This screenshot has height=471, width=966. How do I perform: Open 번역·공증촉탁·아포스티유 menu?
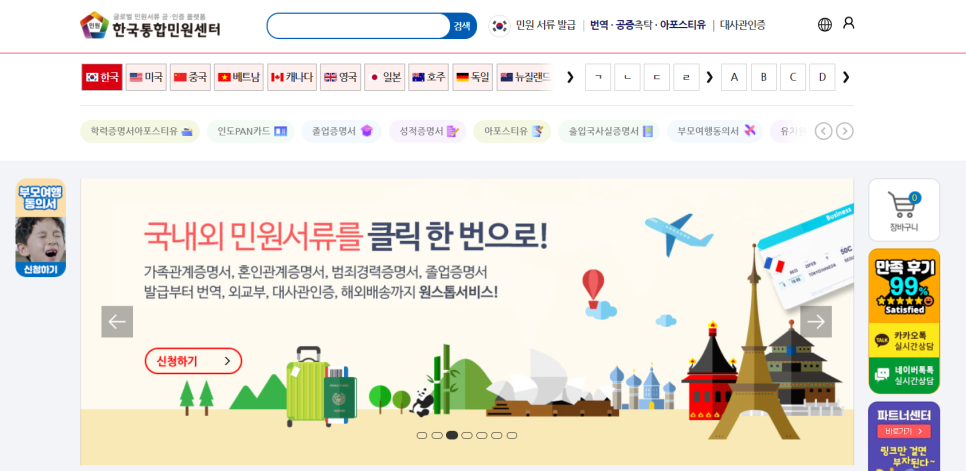(647, 25)
